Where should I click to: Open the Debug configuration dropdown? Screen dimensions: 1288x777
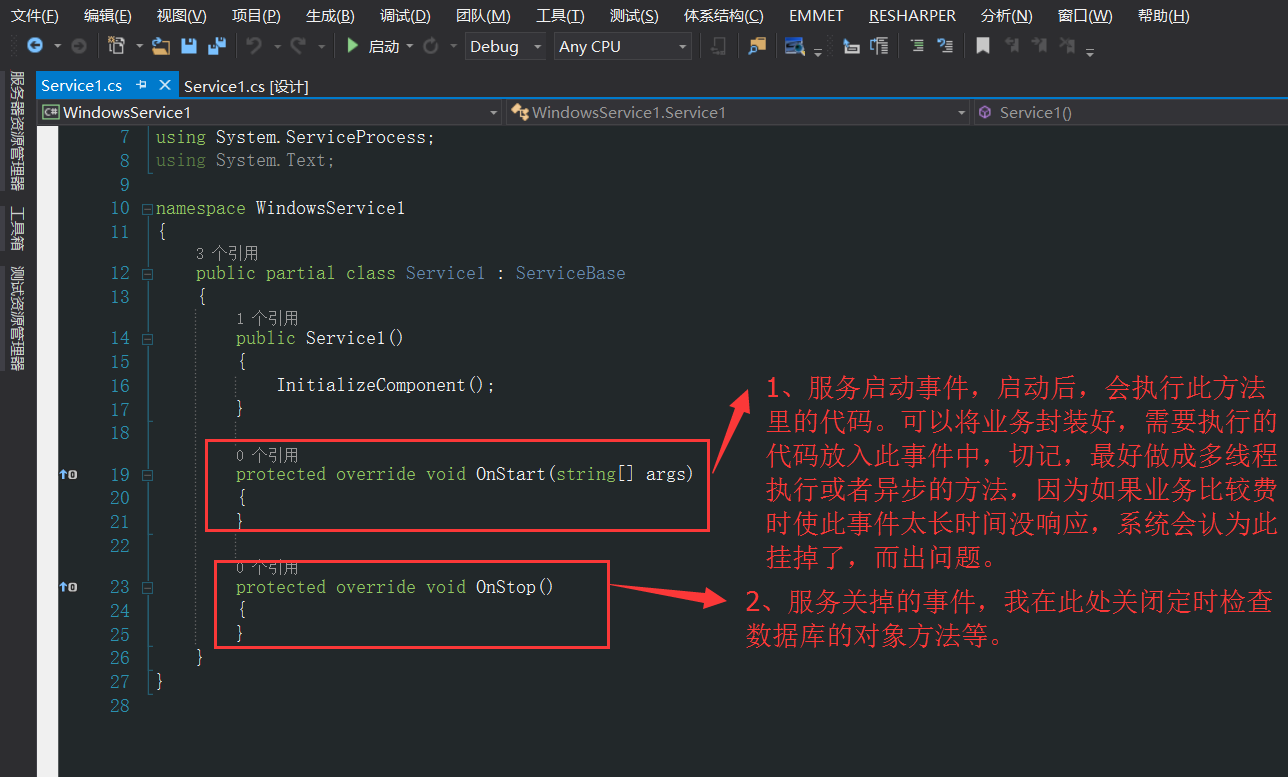[x=507, y=46]
